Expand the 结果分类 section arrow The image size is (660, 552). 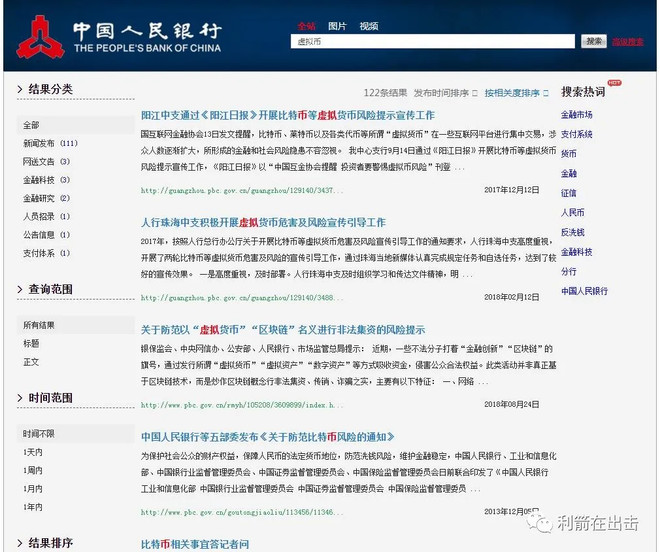tap(20, 89)
